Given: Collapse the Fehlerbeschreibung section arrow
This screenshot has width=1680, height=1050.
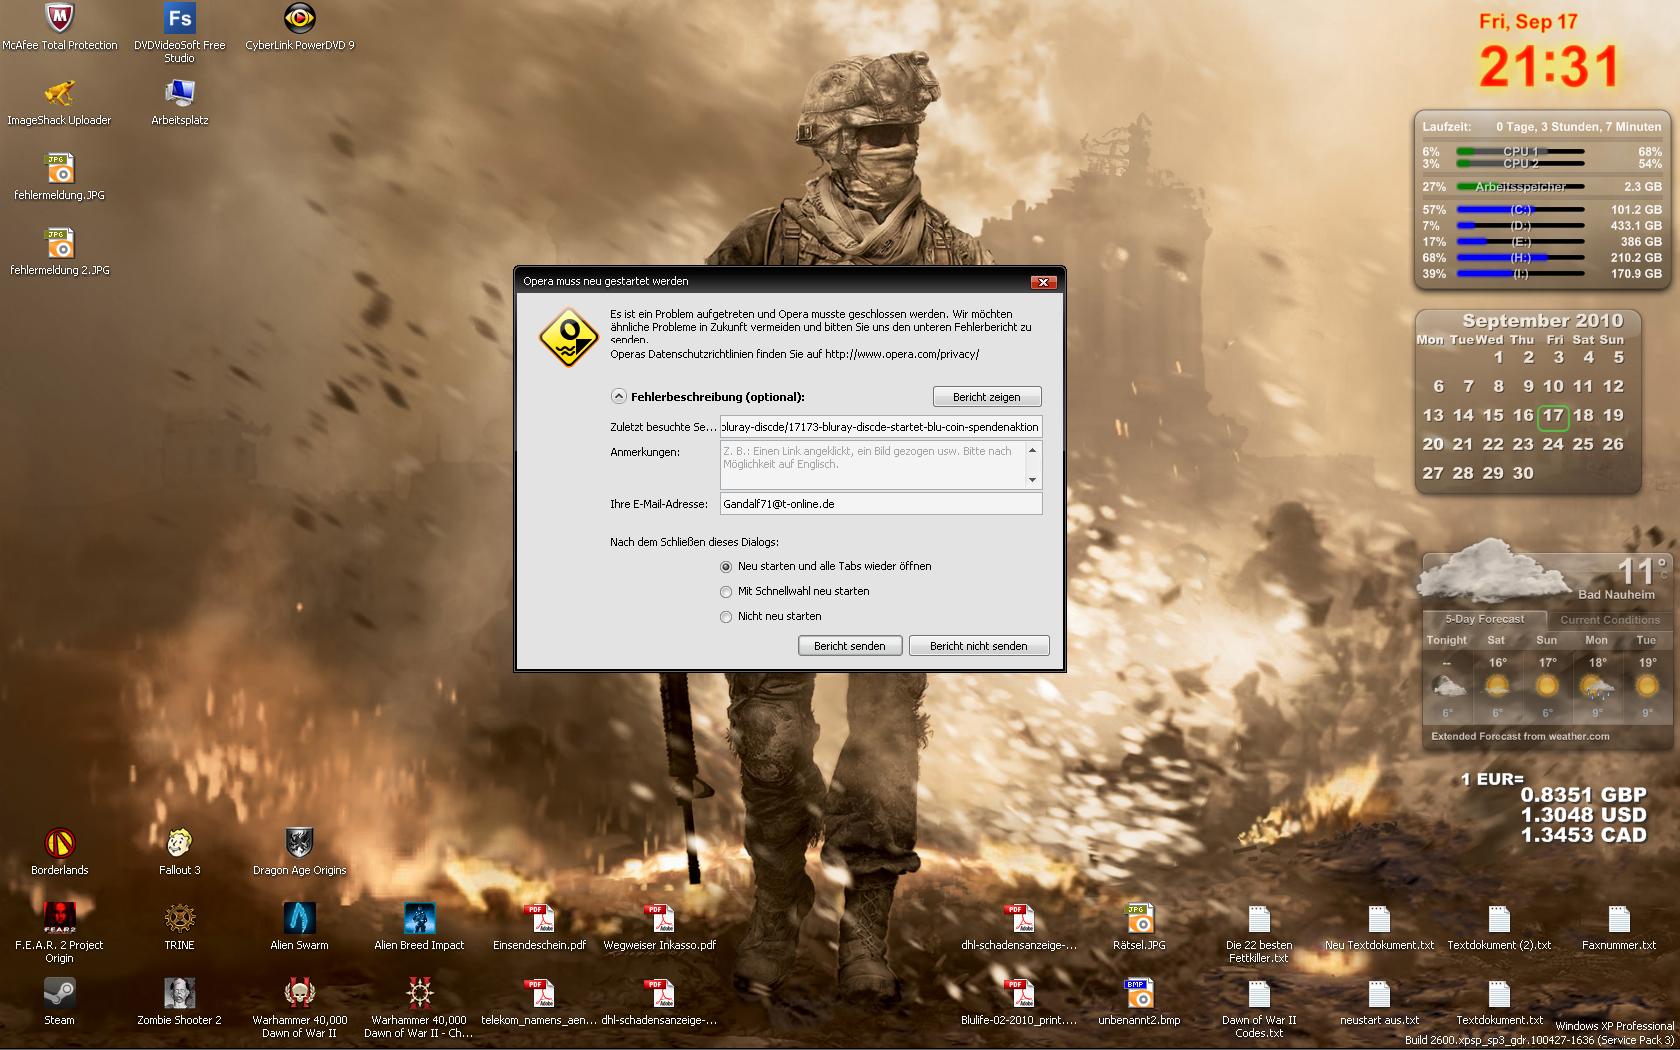Looking at the screenshot, I should [619, 396].
